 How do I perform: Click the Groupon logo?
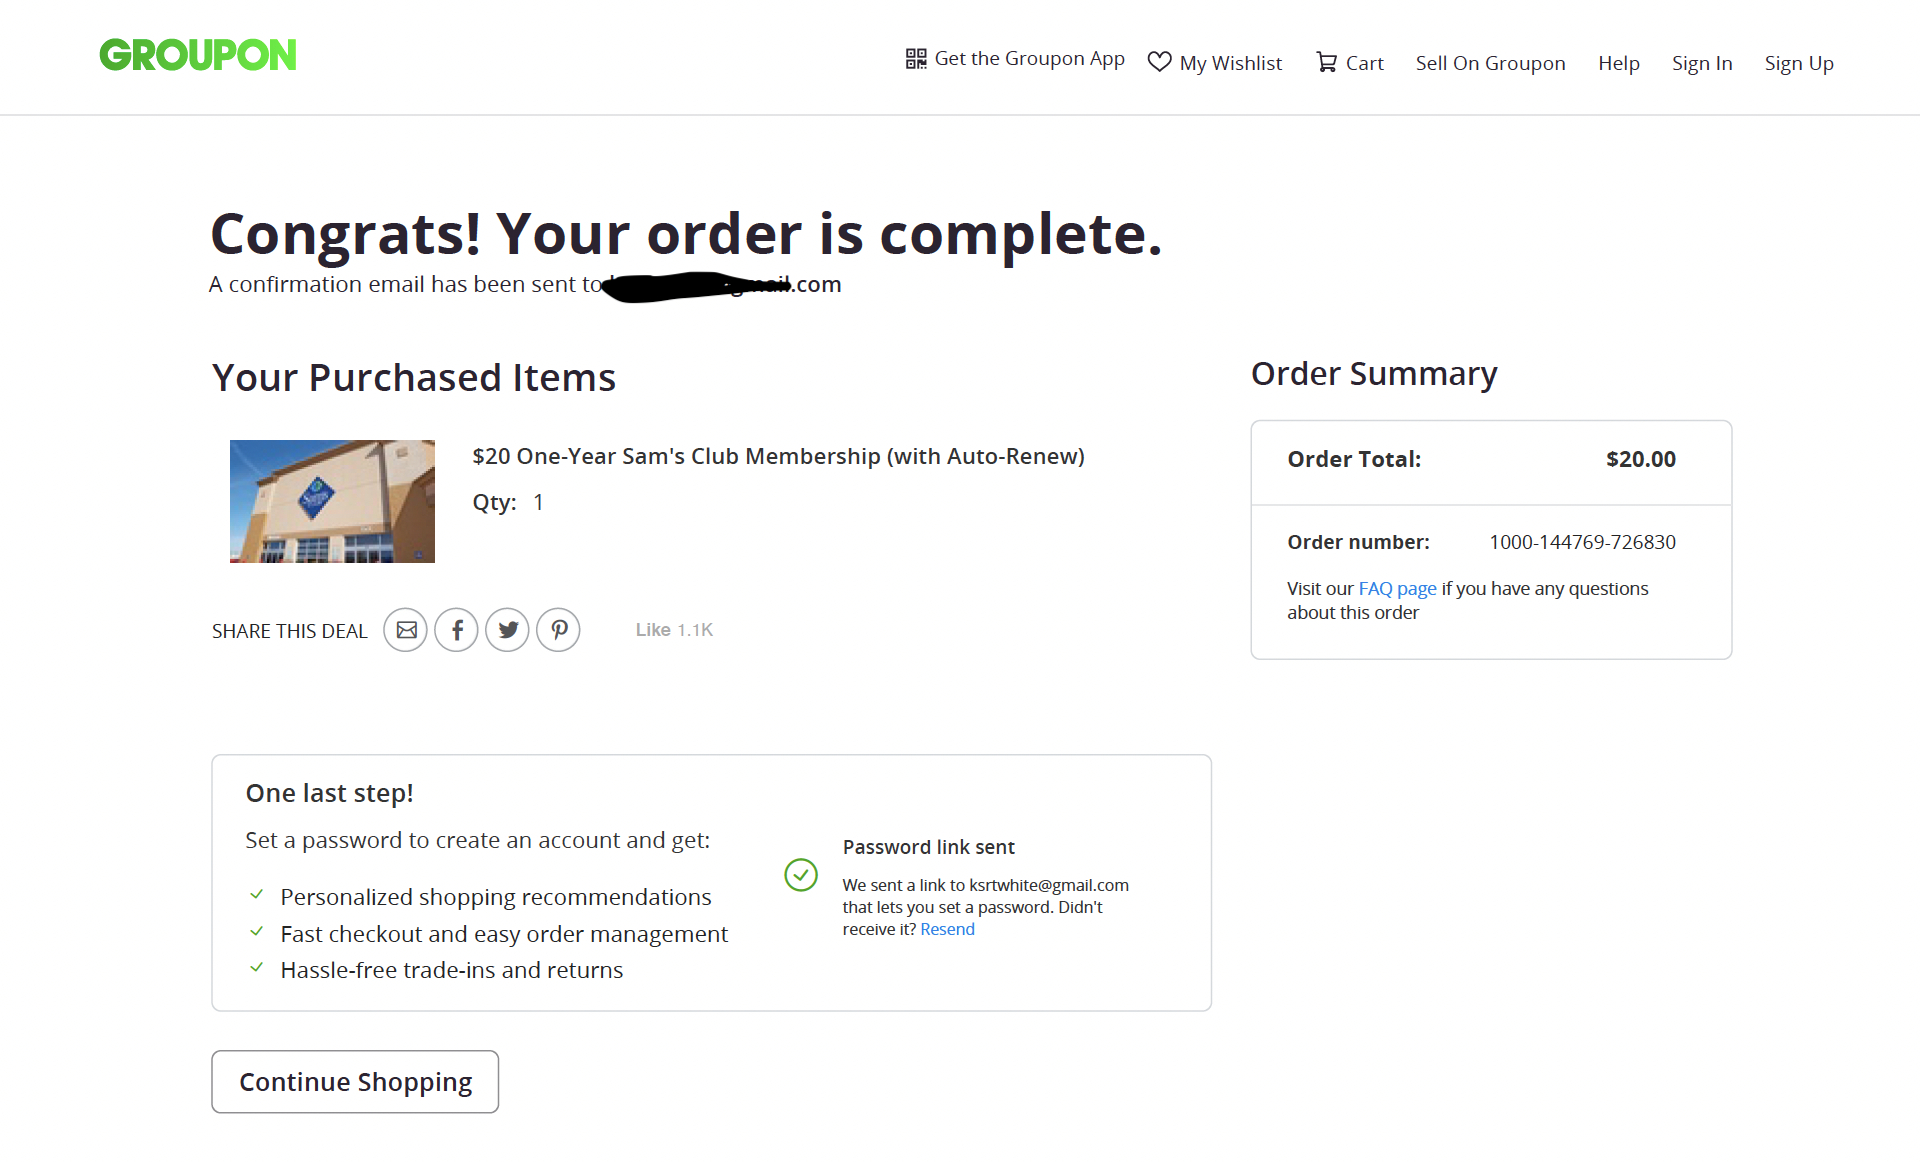click(198, 55)
